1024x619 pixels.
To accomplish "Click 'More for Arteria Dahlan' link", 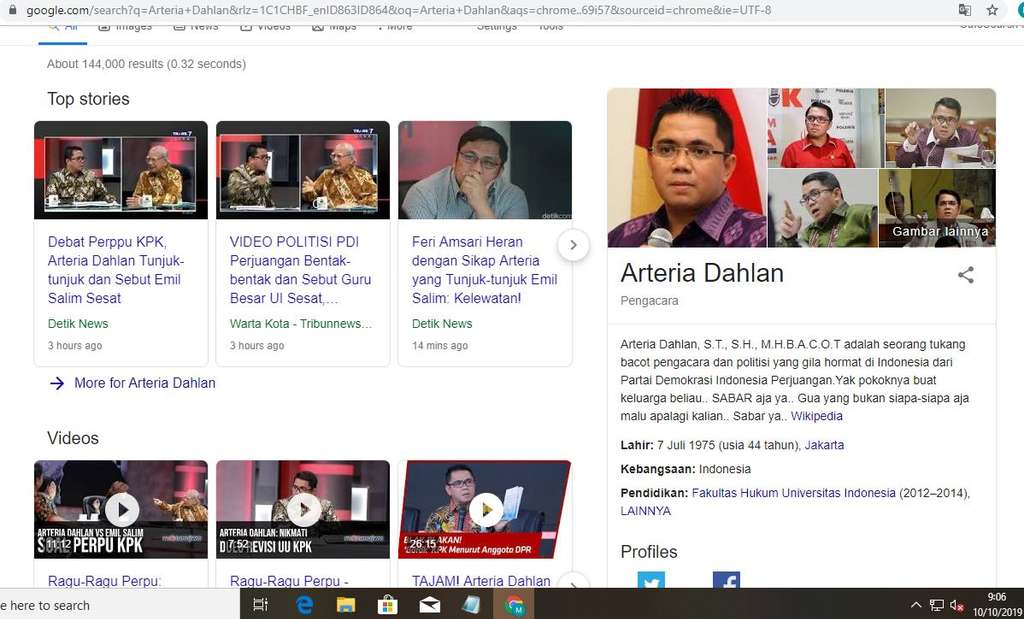I will [144, 383].
